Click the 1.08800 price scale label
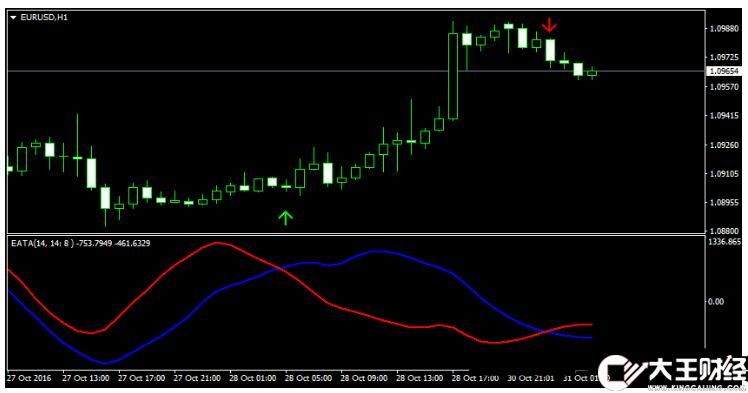This screenshot has height=393, width=748. coord(724,231)
